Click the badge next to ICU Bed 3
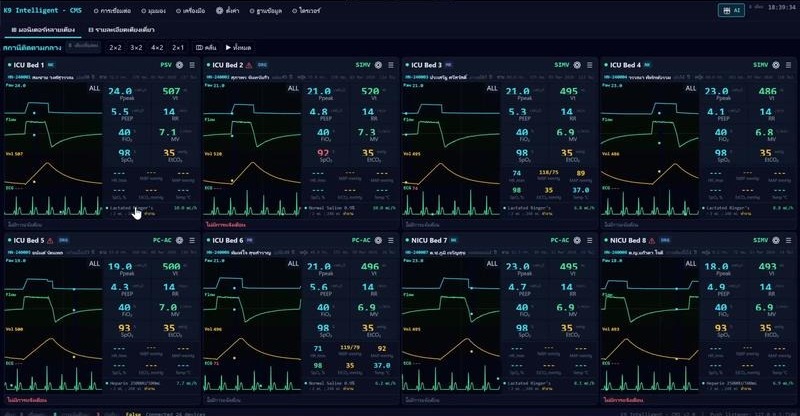This screenshot has height=416, width=800. (448, 65)
